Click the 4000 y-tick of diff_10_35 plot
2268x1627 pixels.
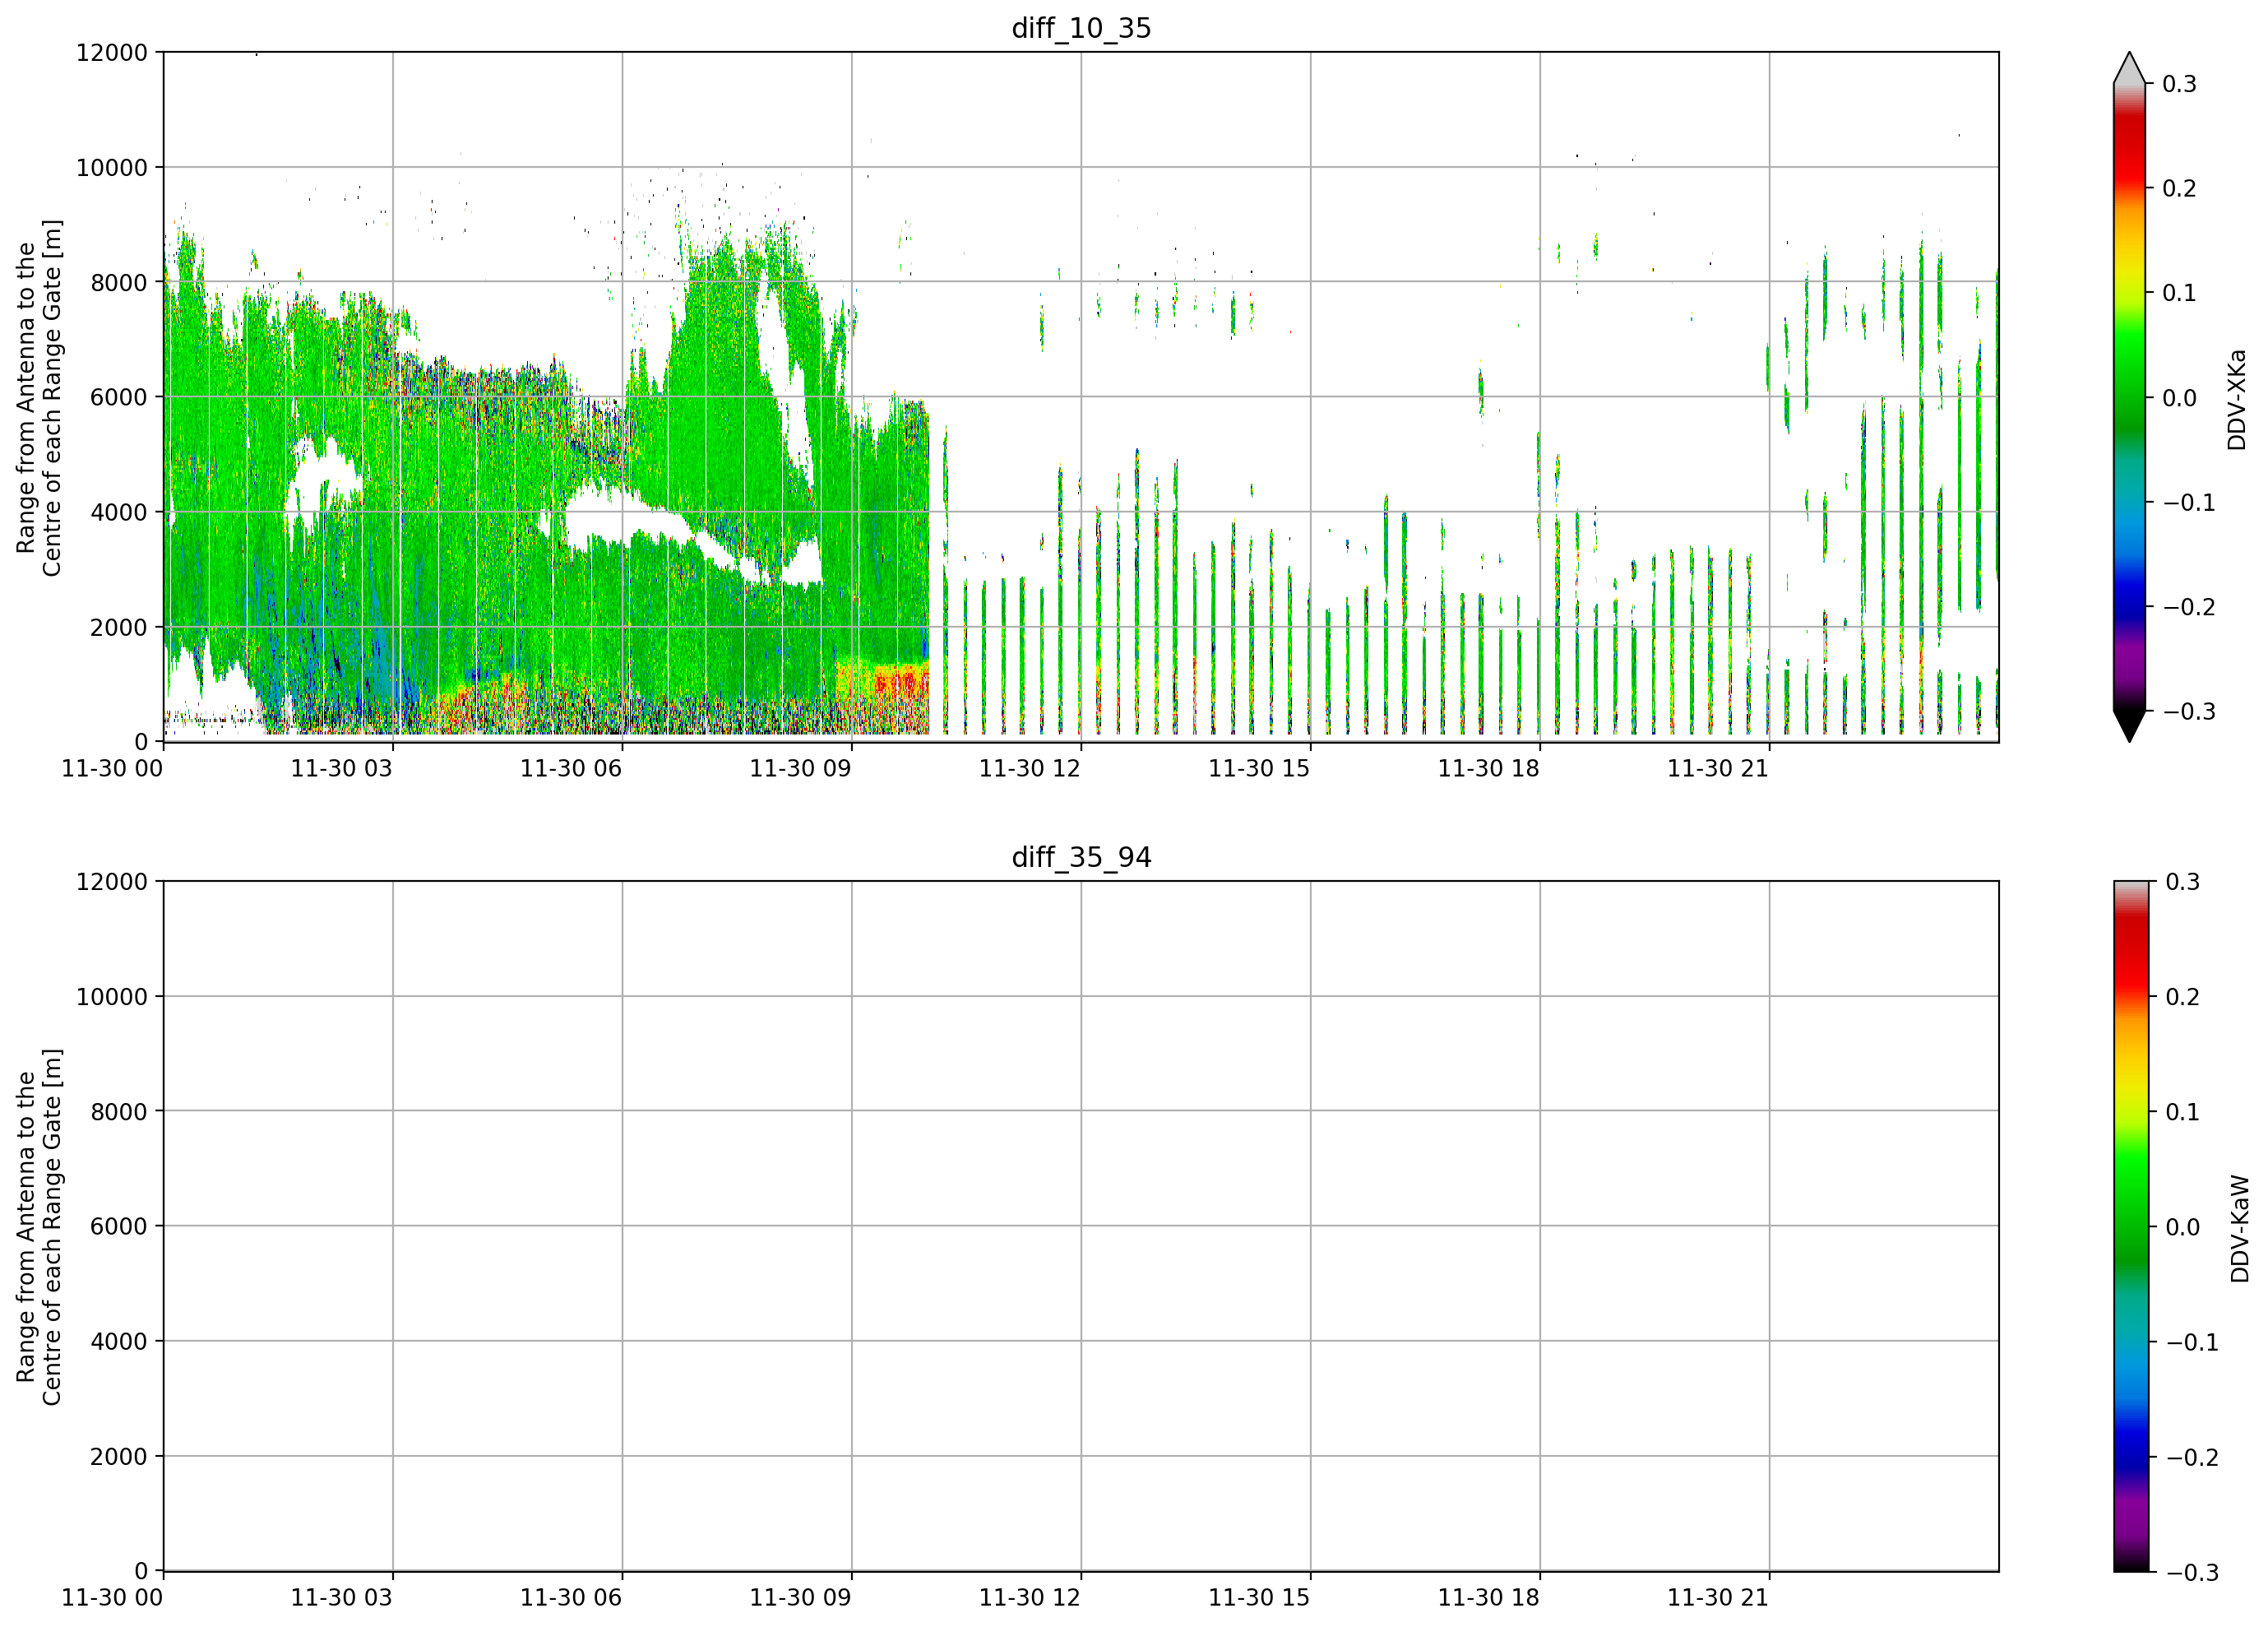pyautogui.click(x=119, y=512)
